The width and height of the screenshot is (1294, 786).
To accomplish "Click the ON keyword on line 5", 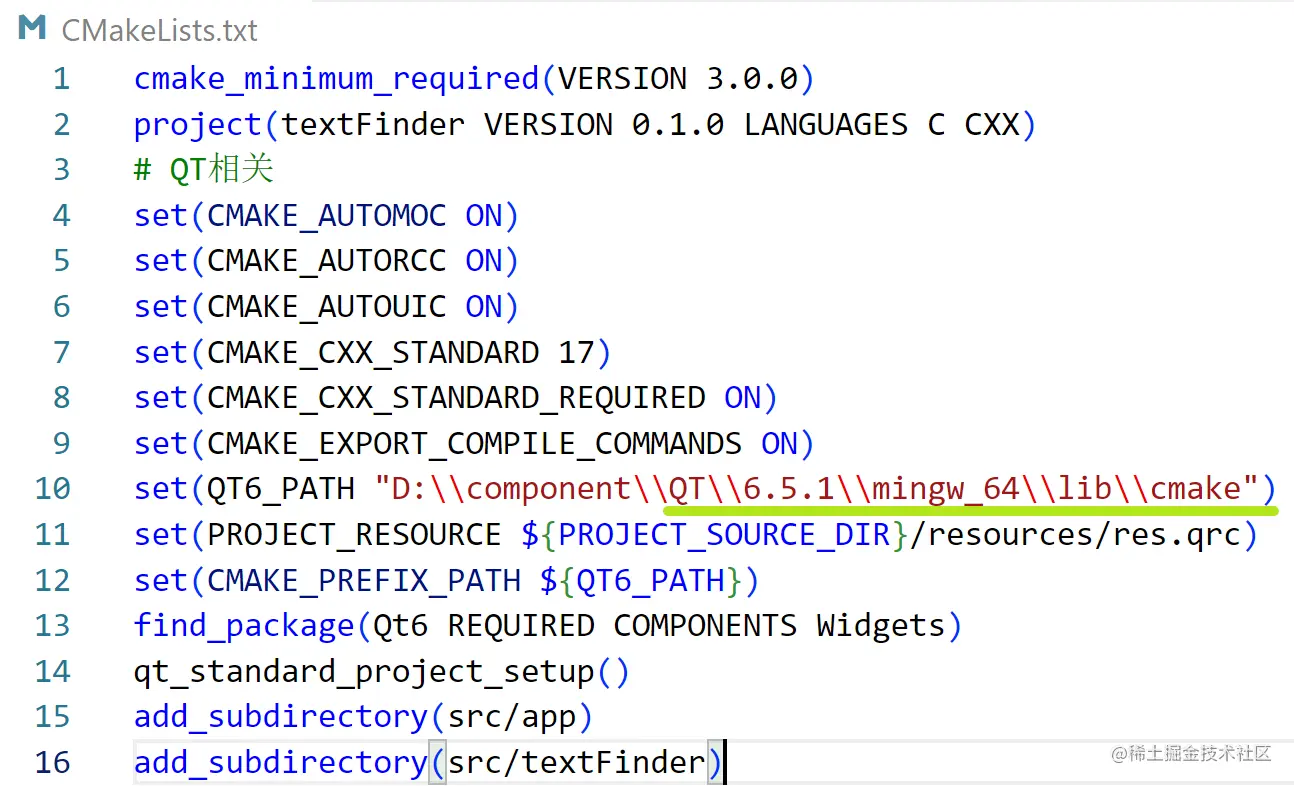I will [487, 260].
